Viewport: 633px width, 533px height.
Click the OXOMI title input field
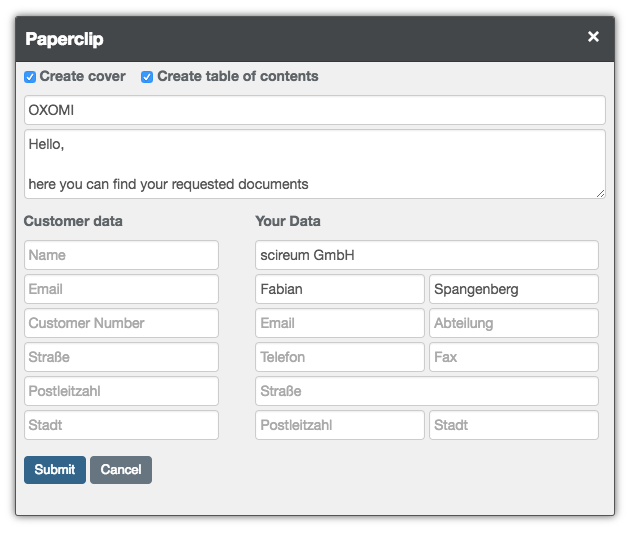click(314, 111)
